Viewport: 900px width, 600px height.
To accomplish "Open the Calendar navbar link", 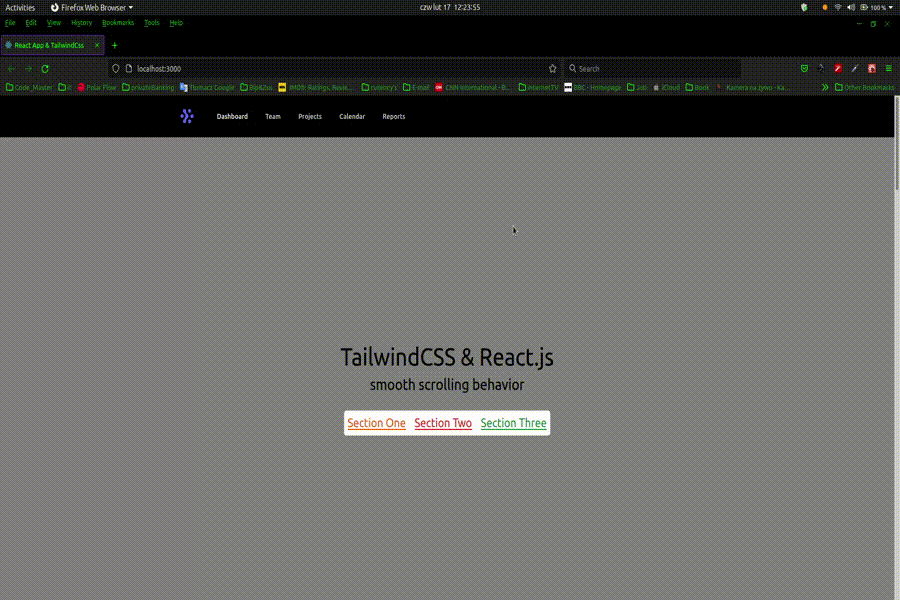I will tap(352, 117).
